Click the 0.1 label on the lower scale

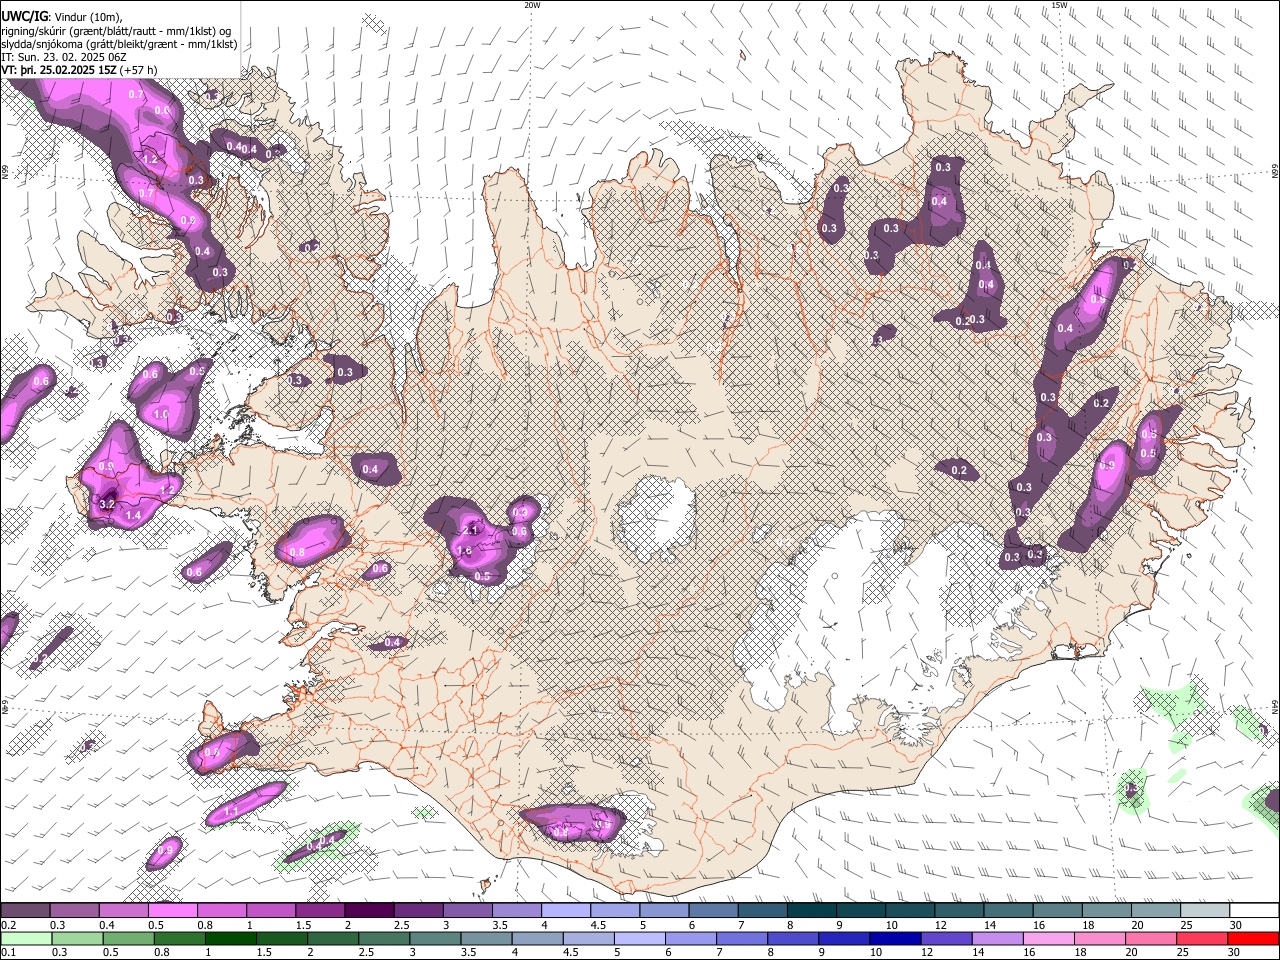click(x=9, y=953)
